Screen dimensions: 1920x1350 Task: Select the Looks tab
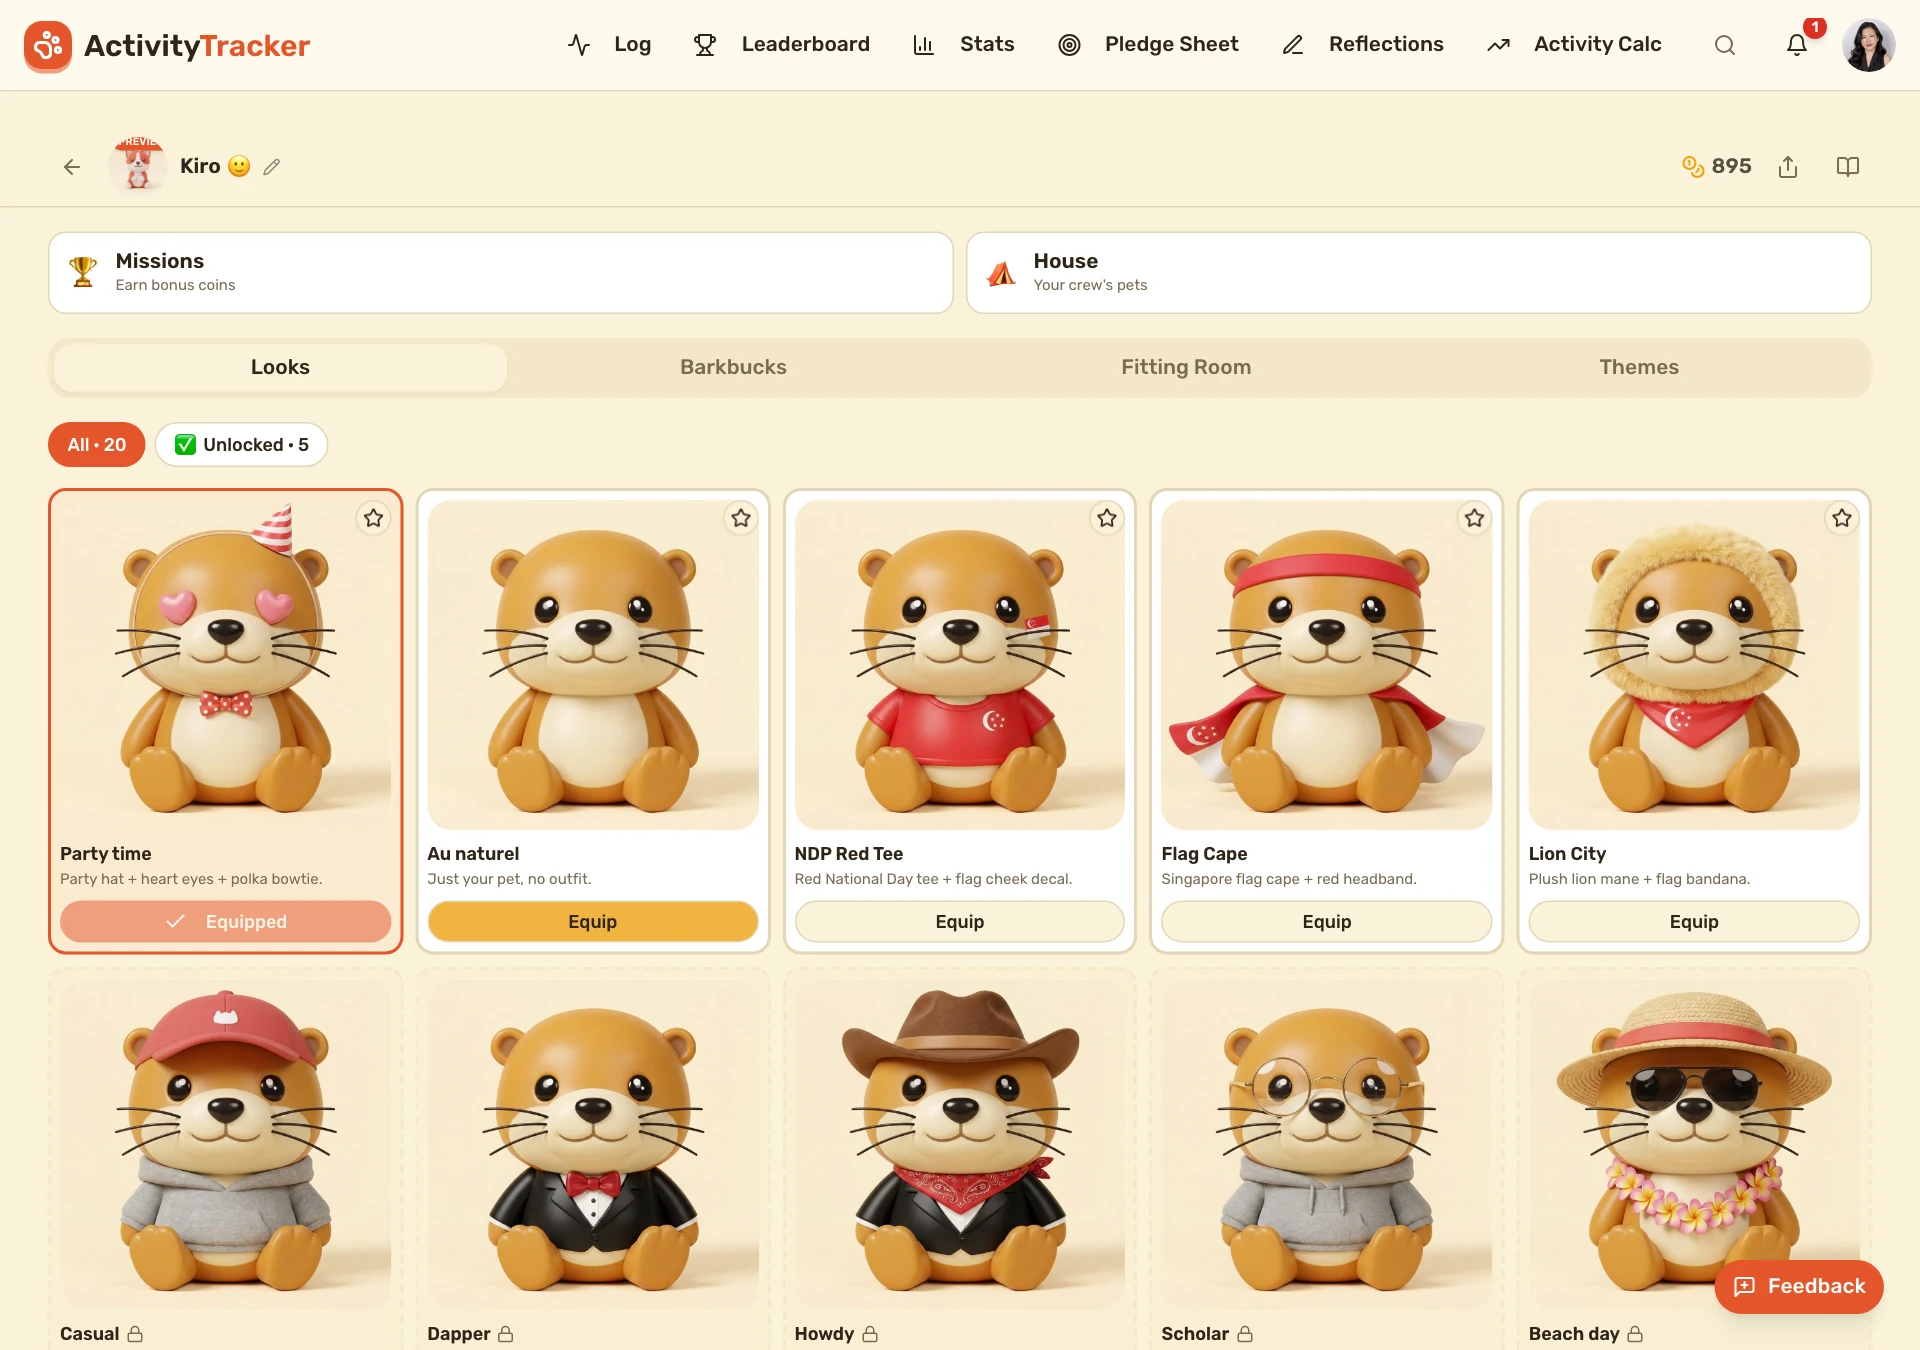280,367
